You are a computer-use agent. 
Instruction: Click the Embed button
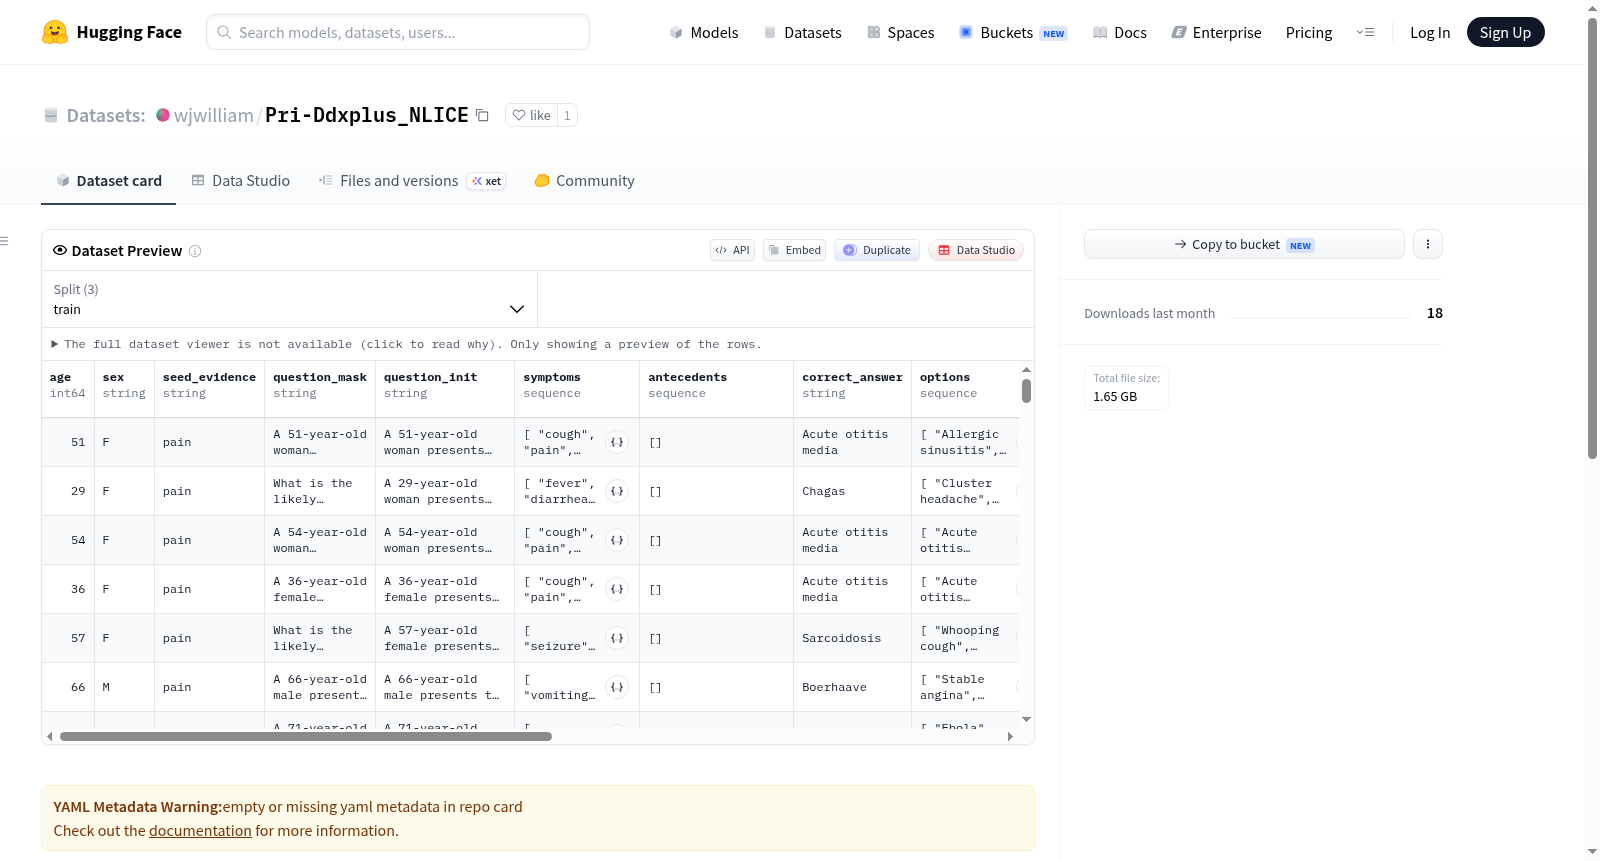pos(795,250)
